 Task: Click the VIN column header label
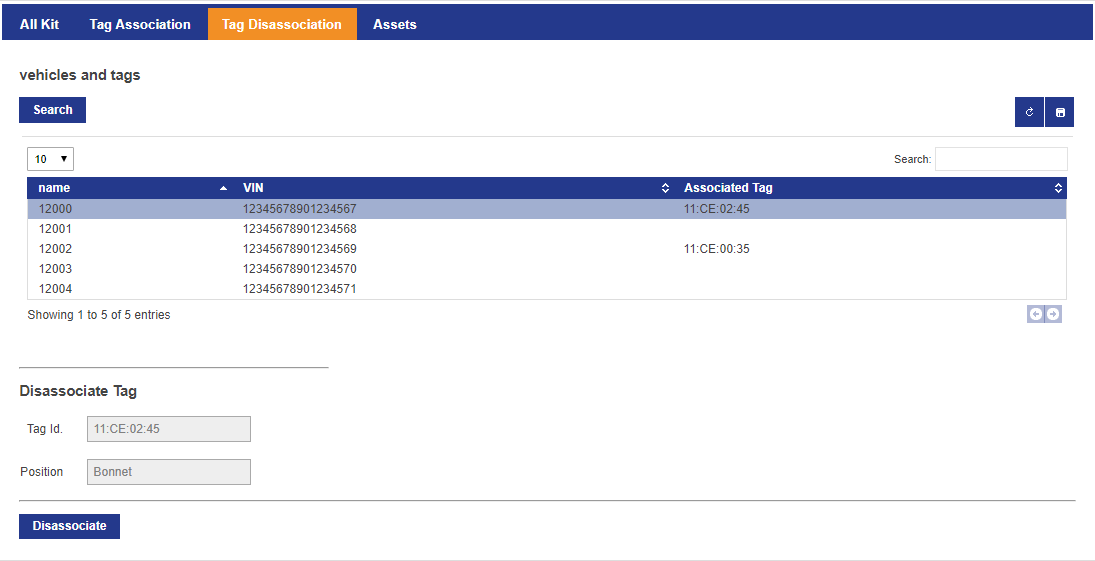tap(253, 188)
